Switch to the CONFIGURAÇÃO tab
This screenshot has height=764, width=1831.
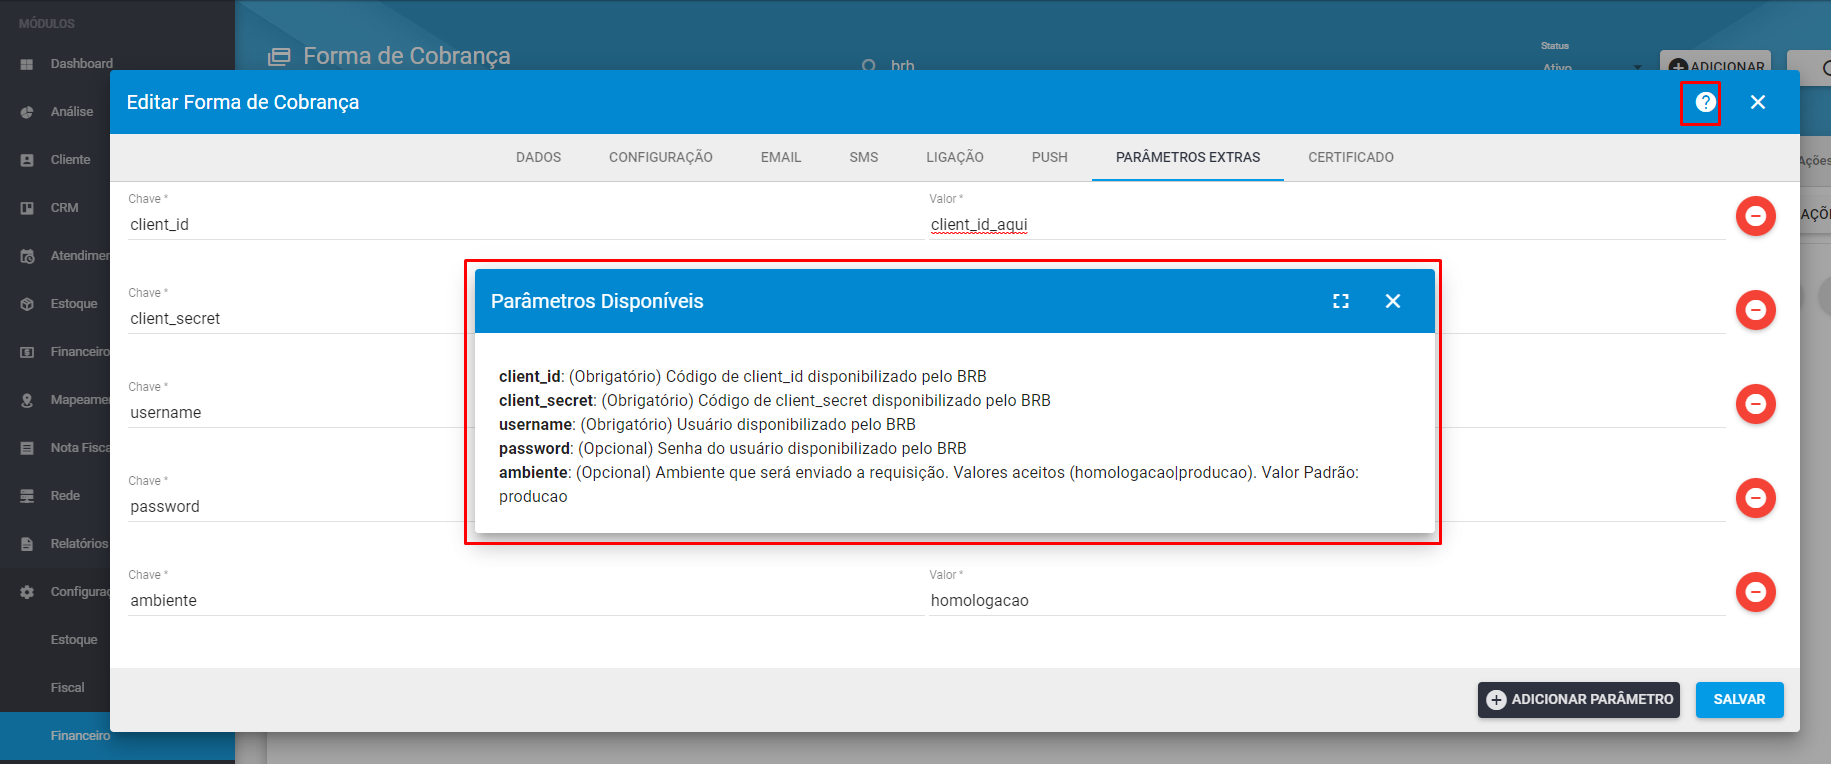tap(661, 157)
